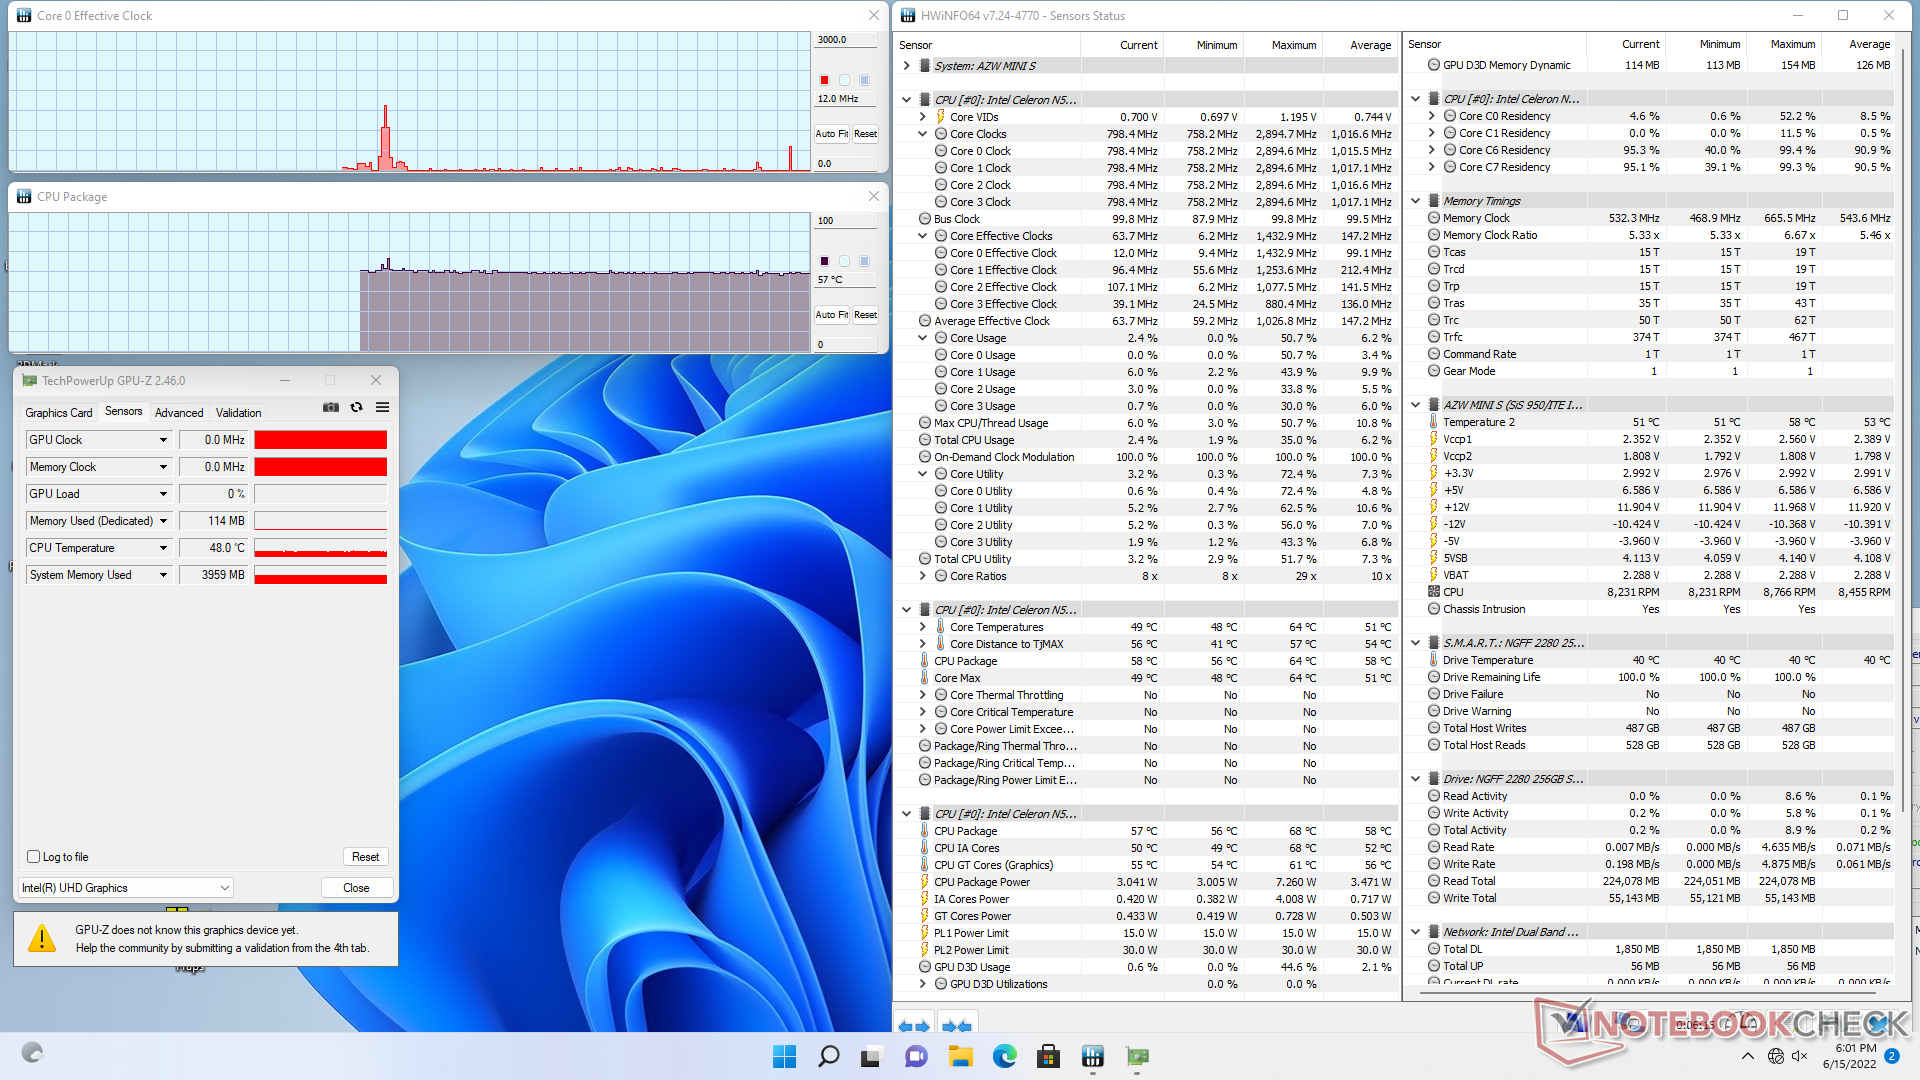
Task: Open the GPU-Z hamburger menu
Action: [382, 408]
